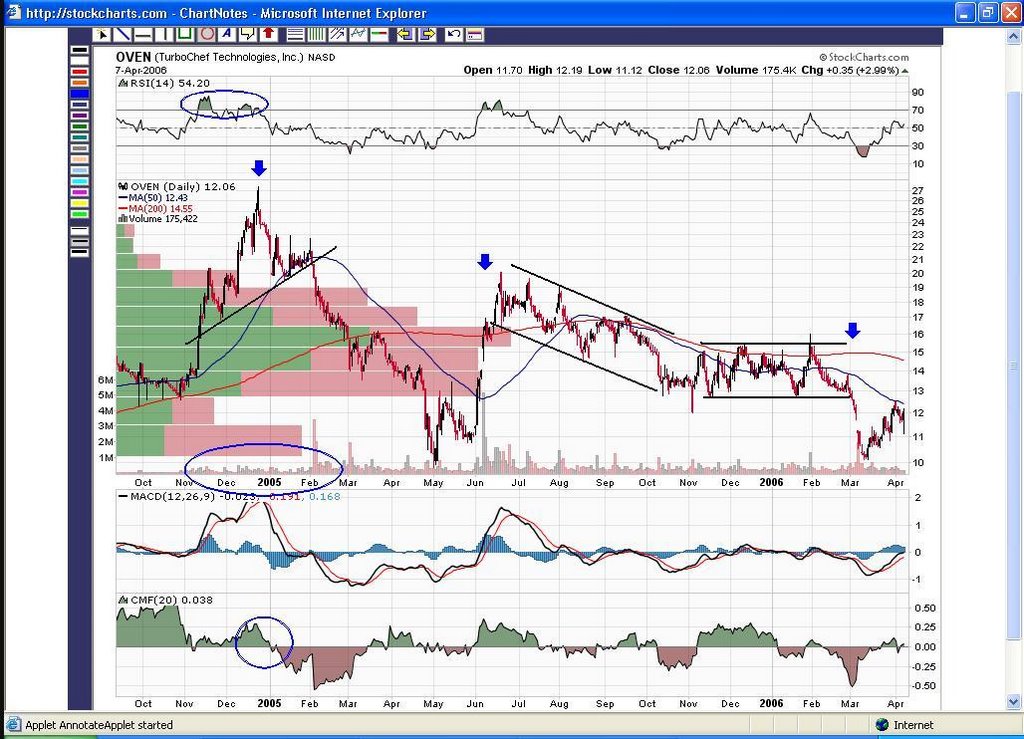
Task: Select the green rectangle shape tool
Action: [185, 34]
